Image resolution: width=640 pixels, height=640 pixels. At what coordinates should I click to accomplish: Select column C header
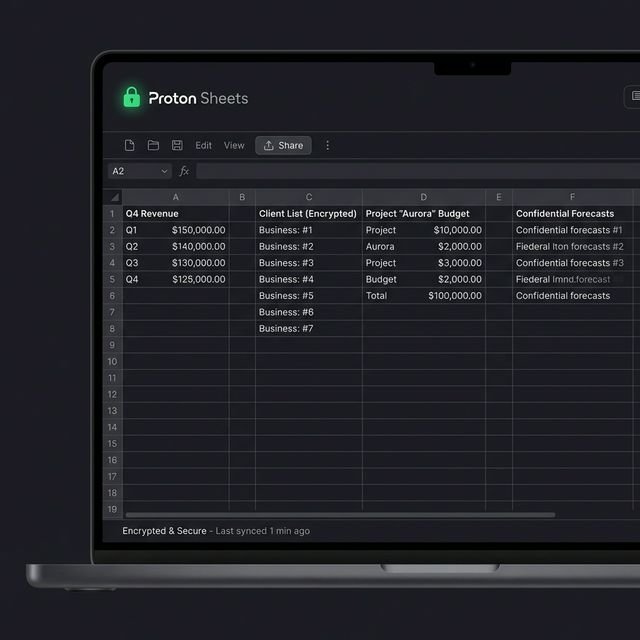(309, 197)
